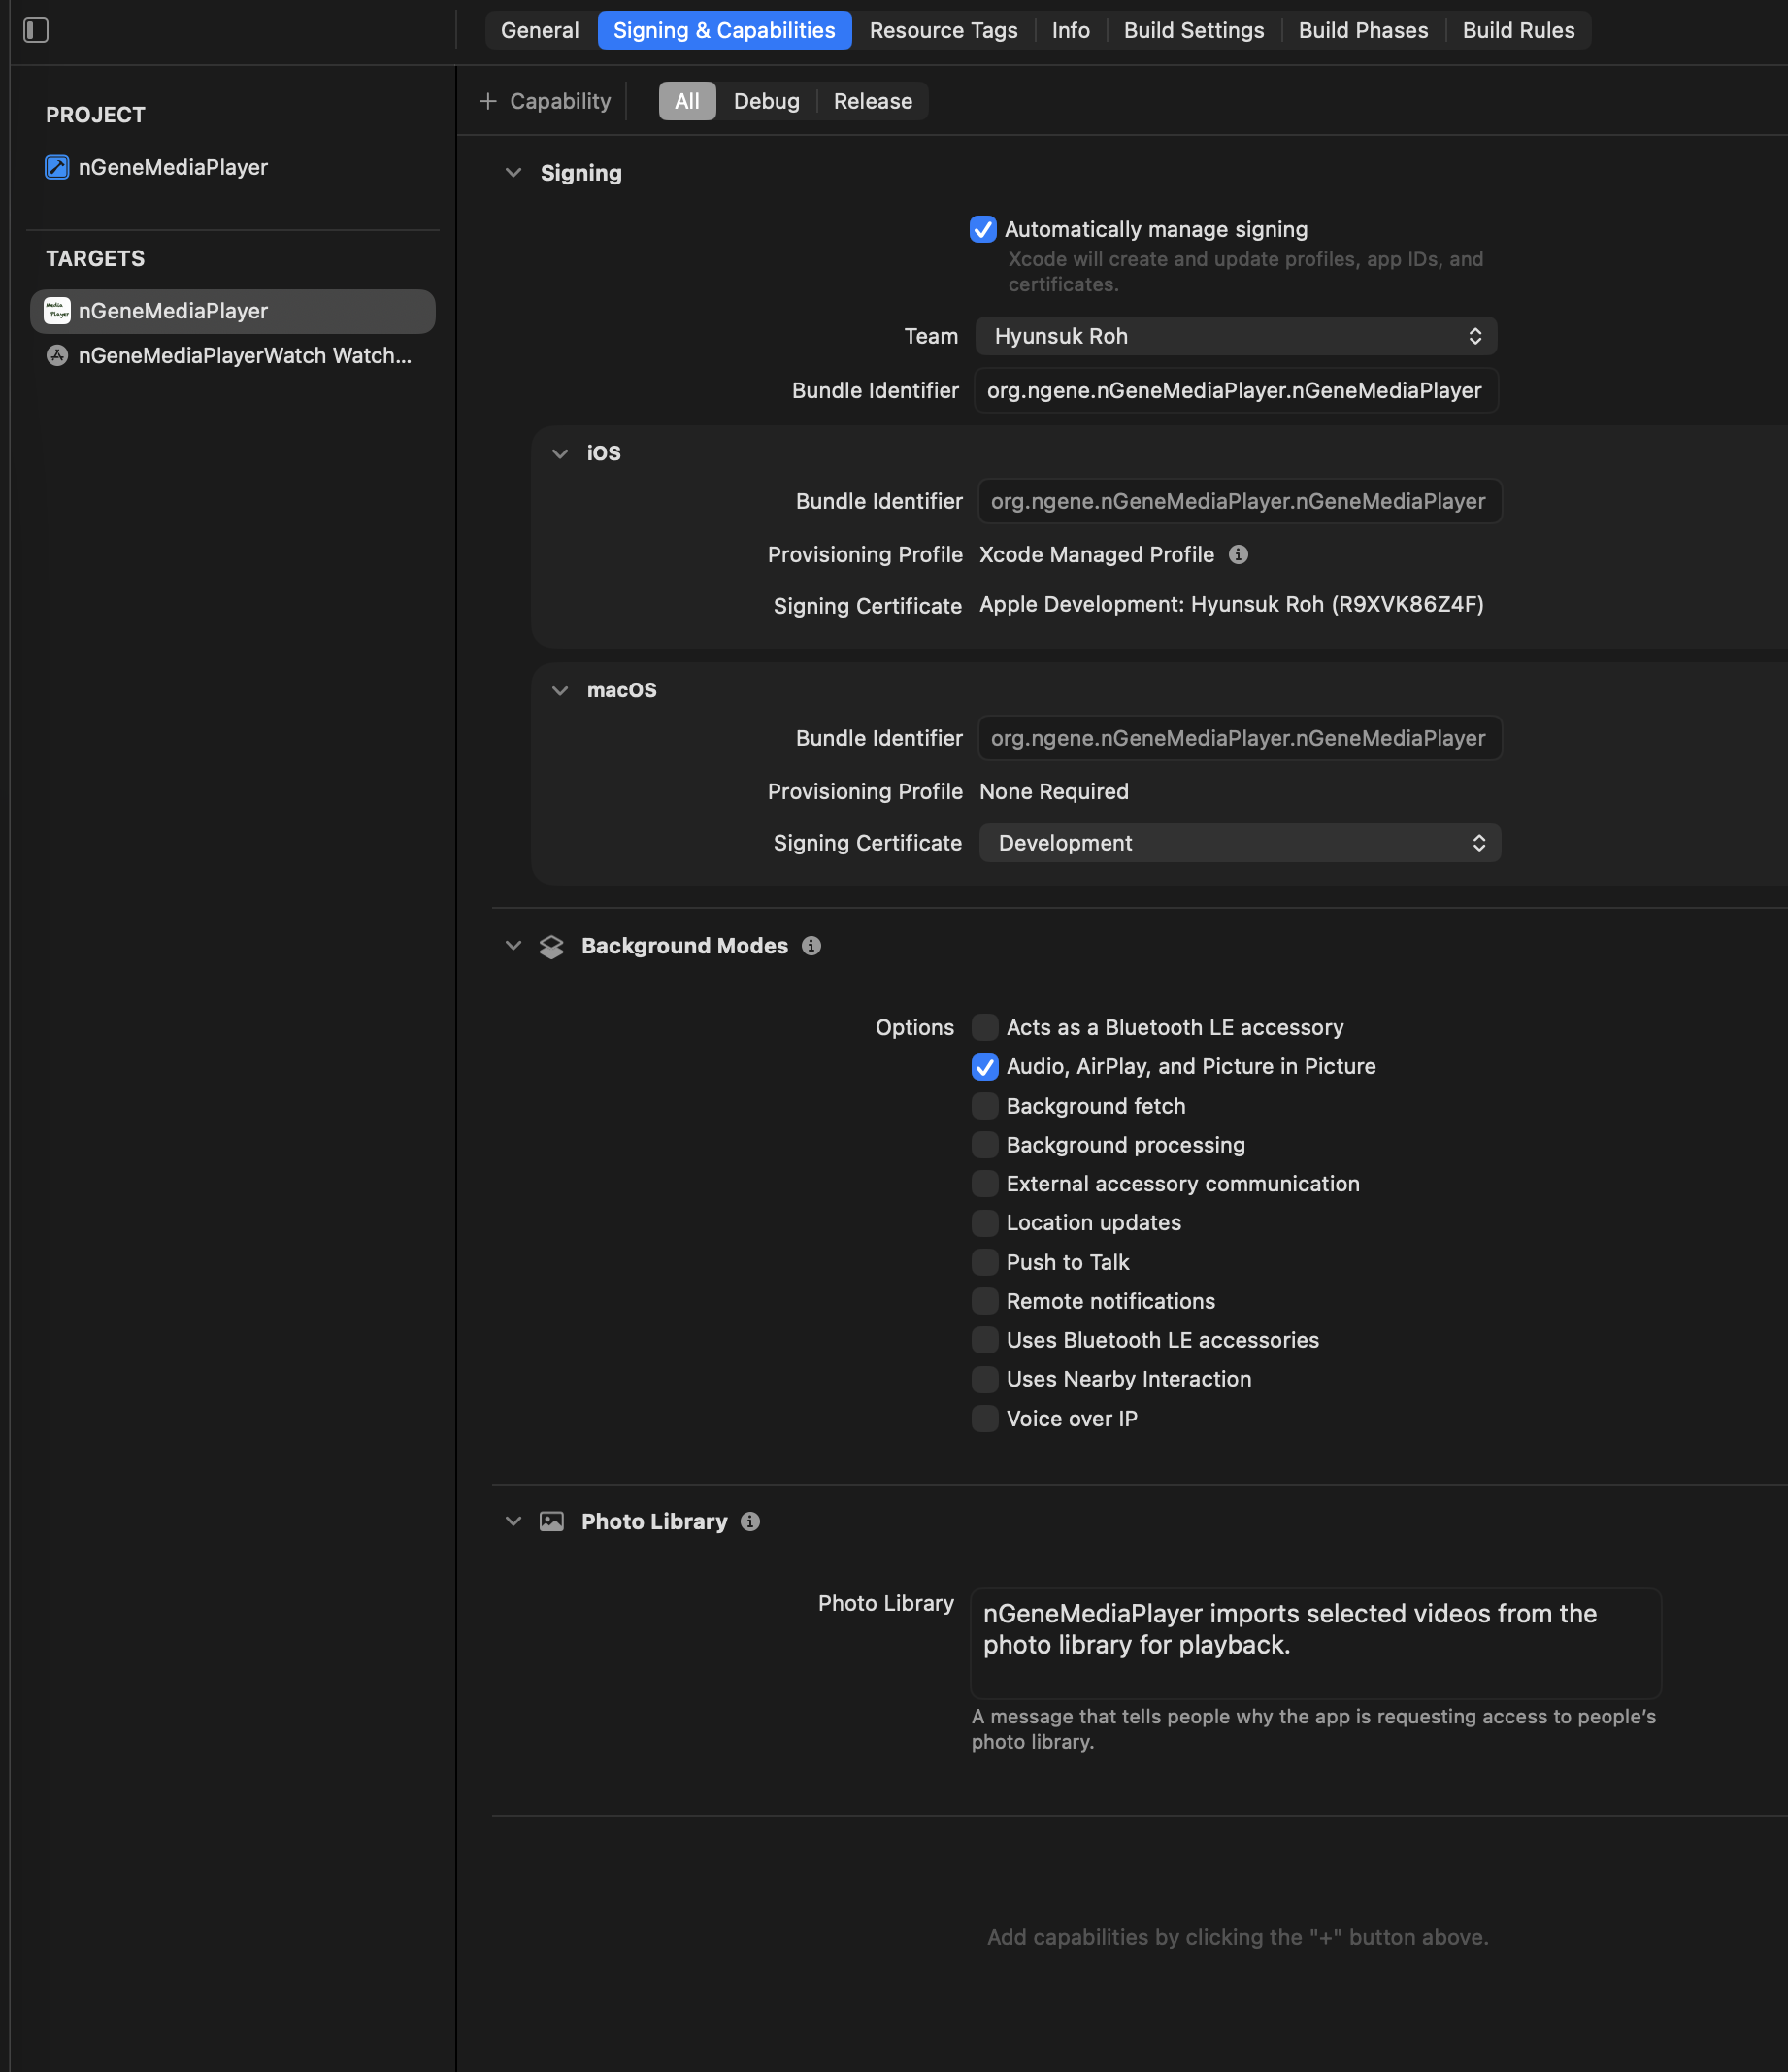Enable Remote notifications mode
Screen dimensions: 1788x2072
[985, 1301]
